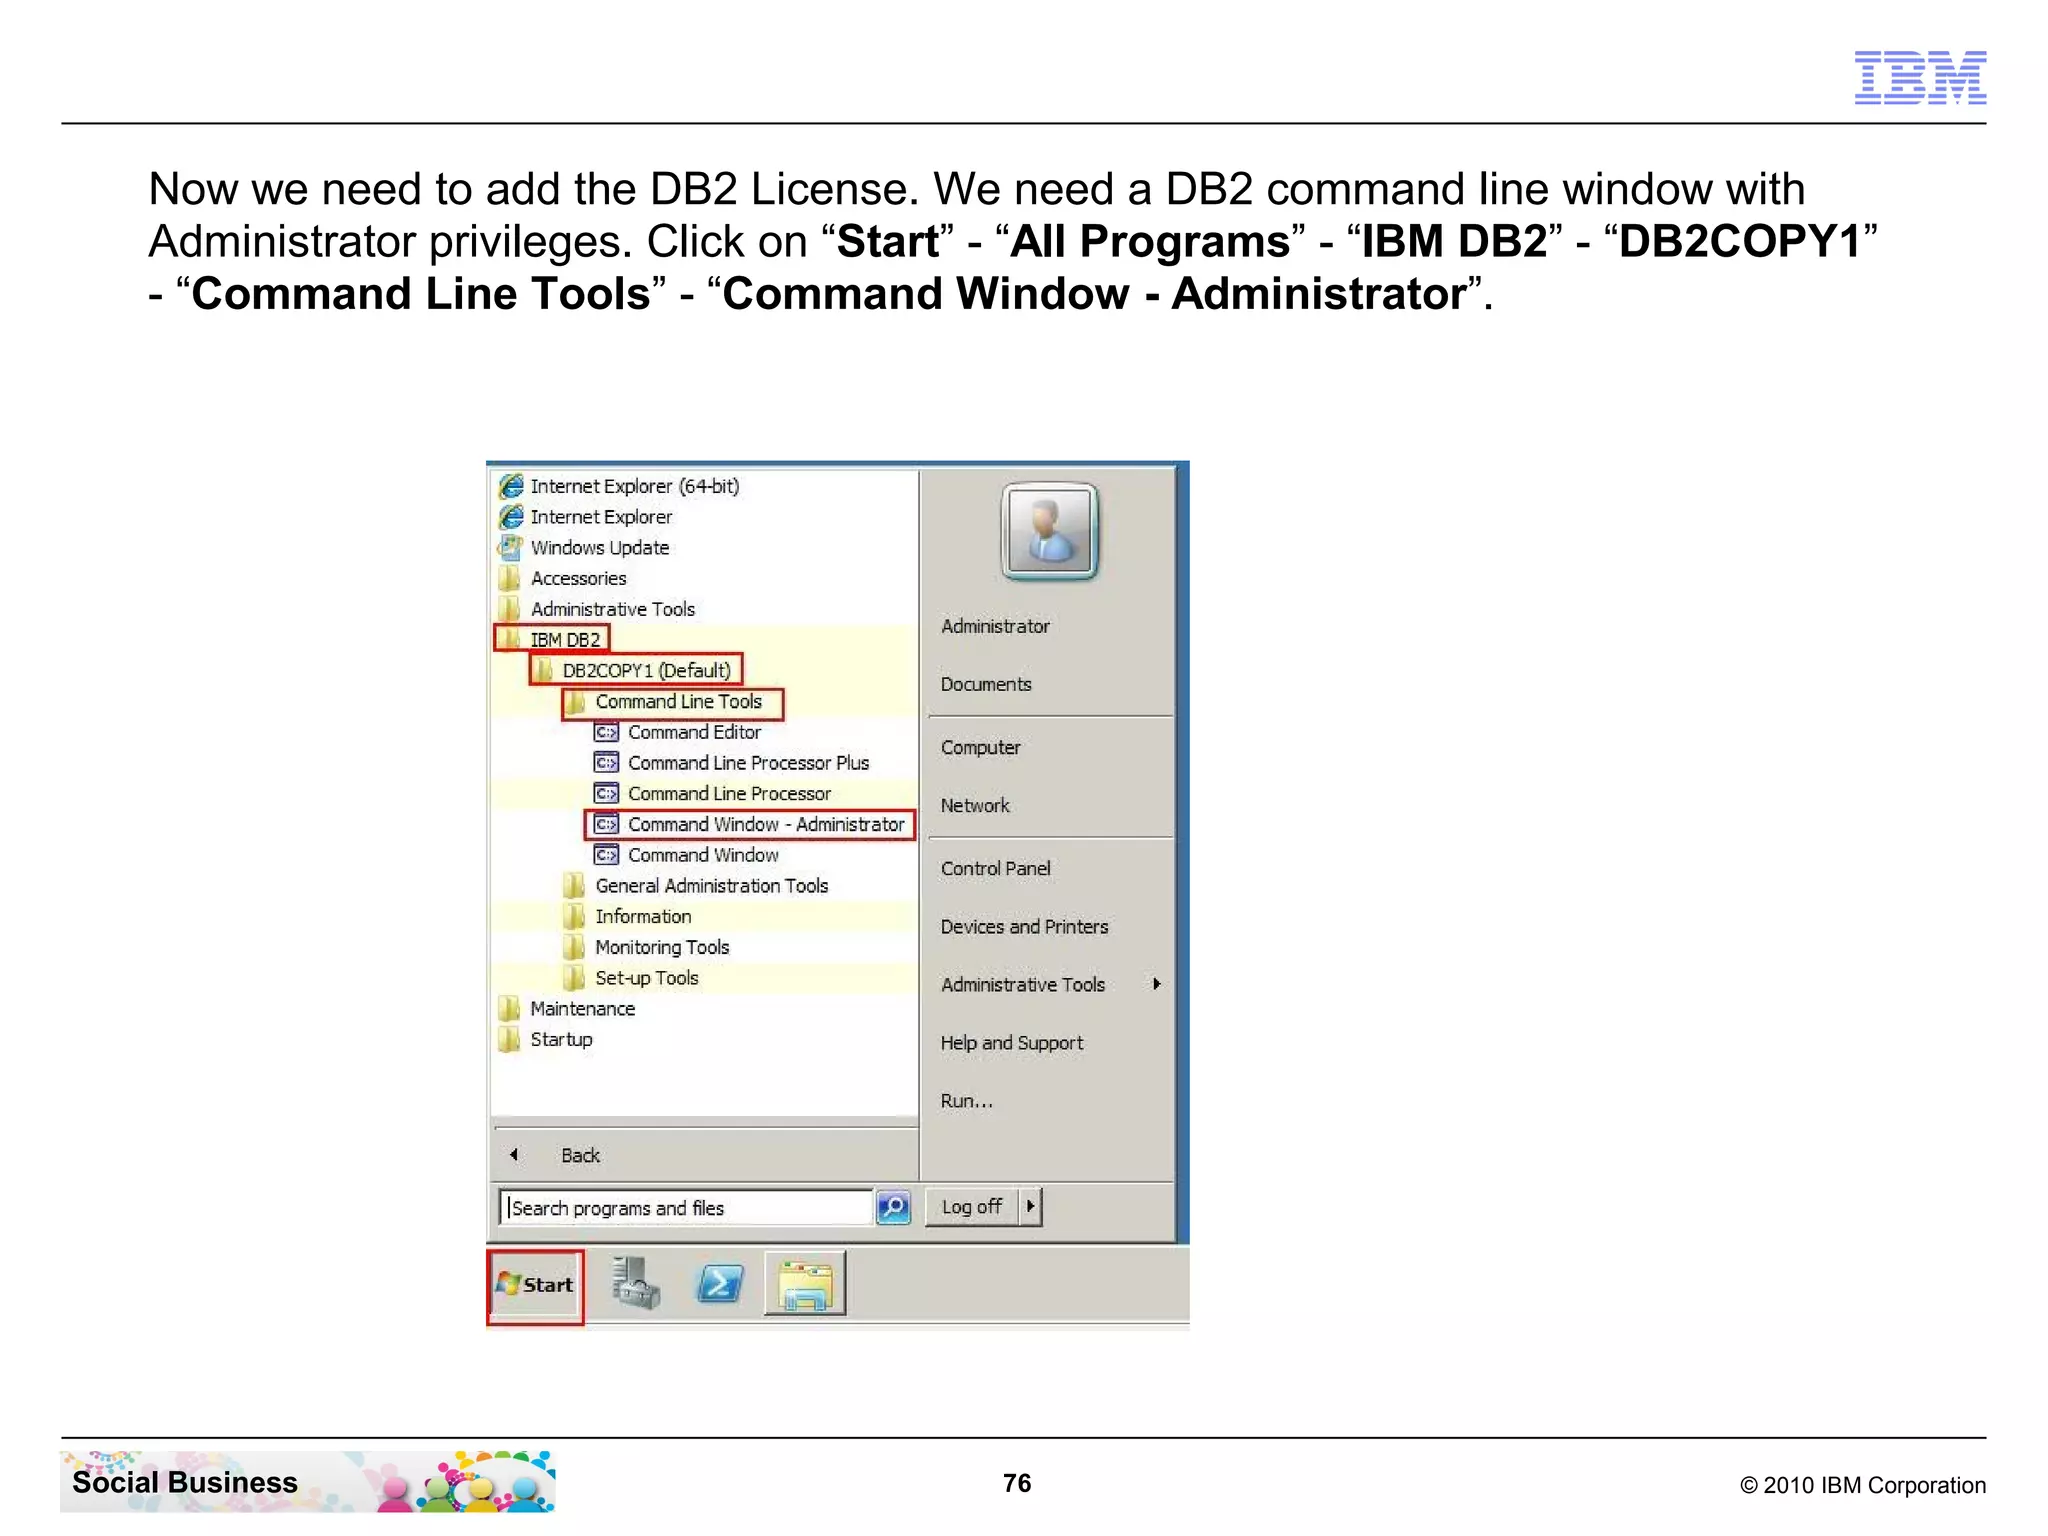Image resolution: width=2048 pixels, height=1536 pixels.
Task: Click the Search programs and files box
Action: coord(686,1208)
